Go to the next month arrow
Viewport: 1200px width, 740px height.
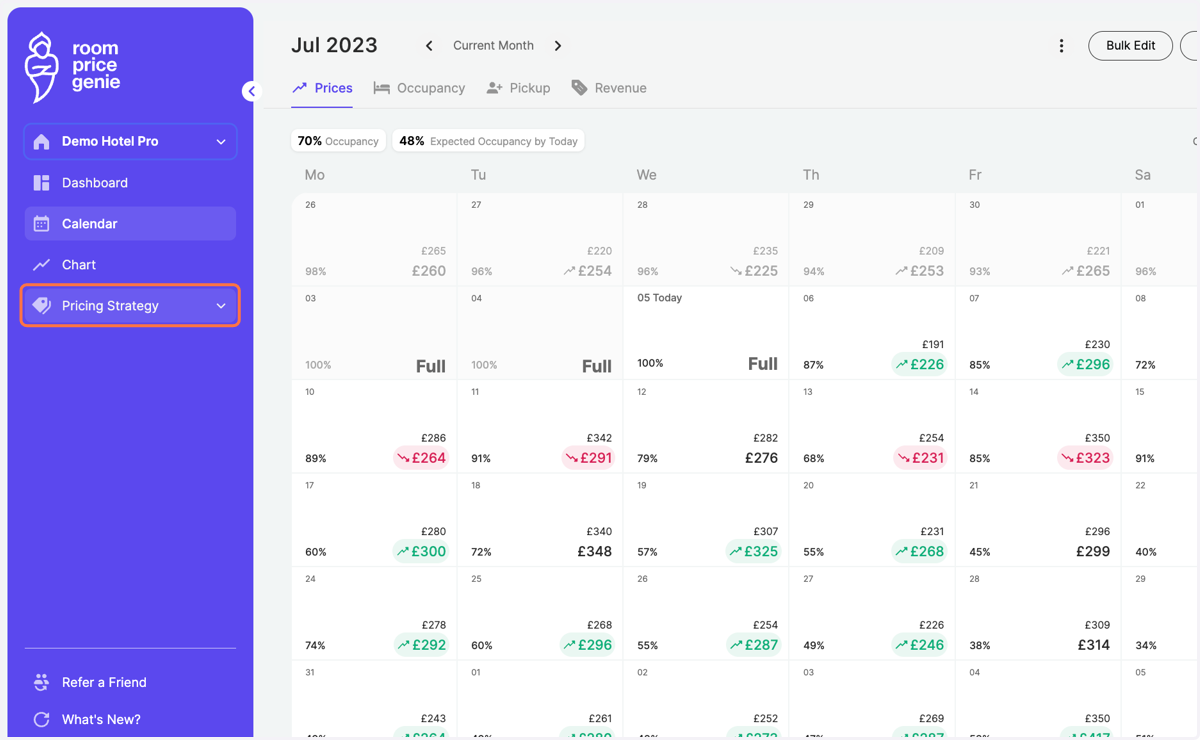(558, 46)
